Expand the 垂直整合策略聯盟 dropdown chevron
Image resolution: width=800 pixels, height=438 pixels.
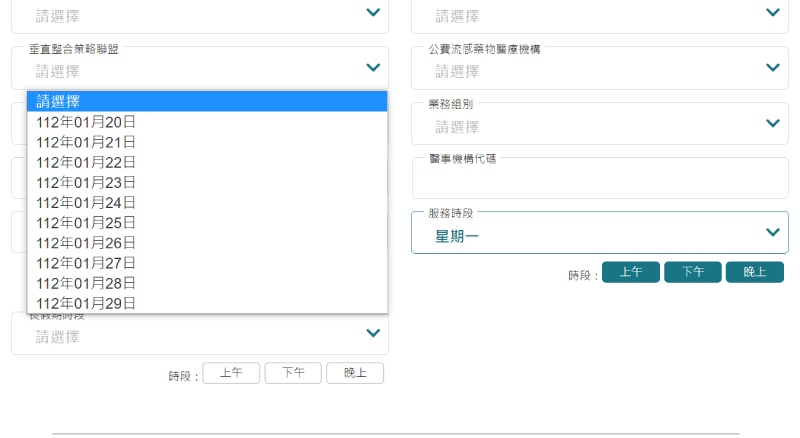tap(373, 68)
